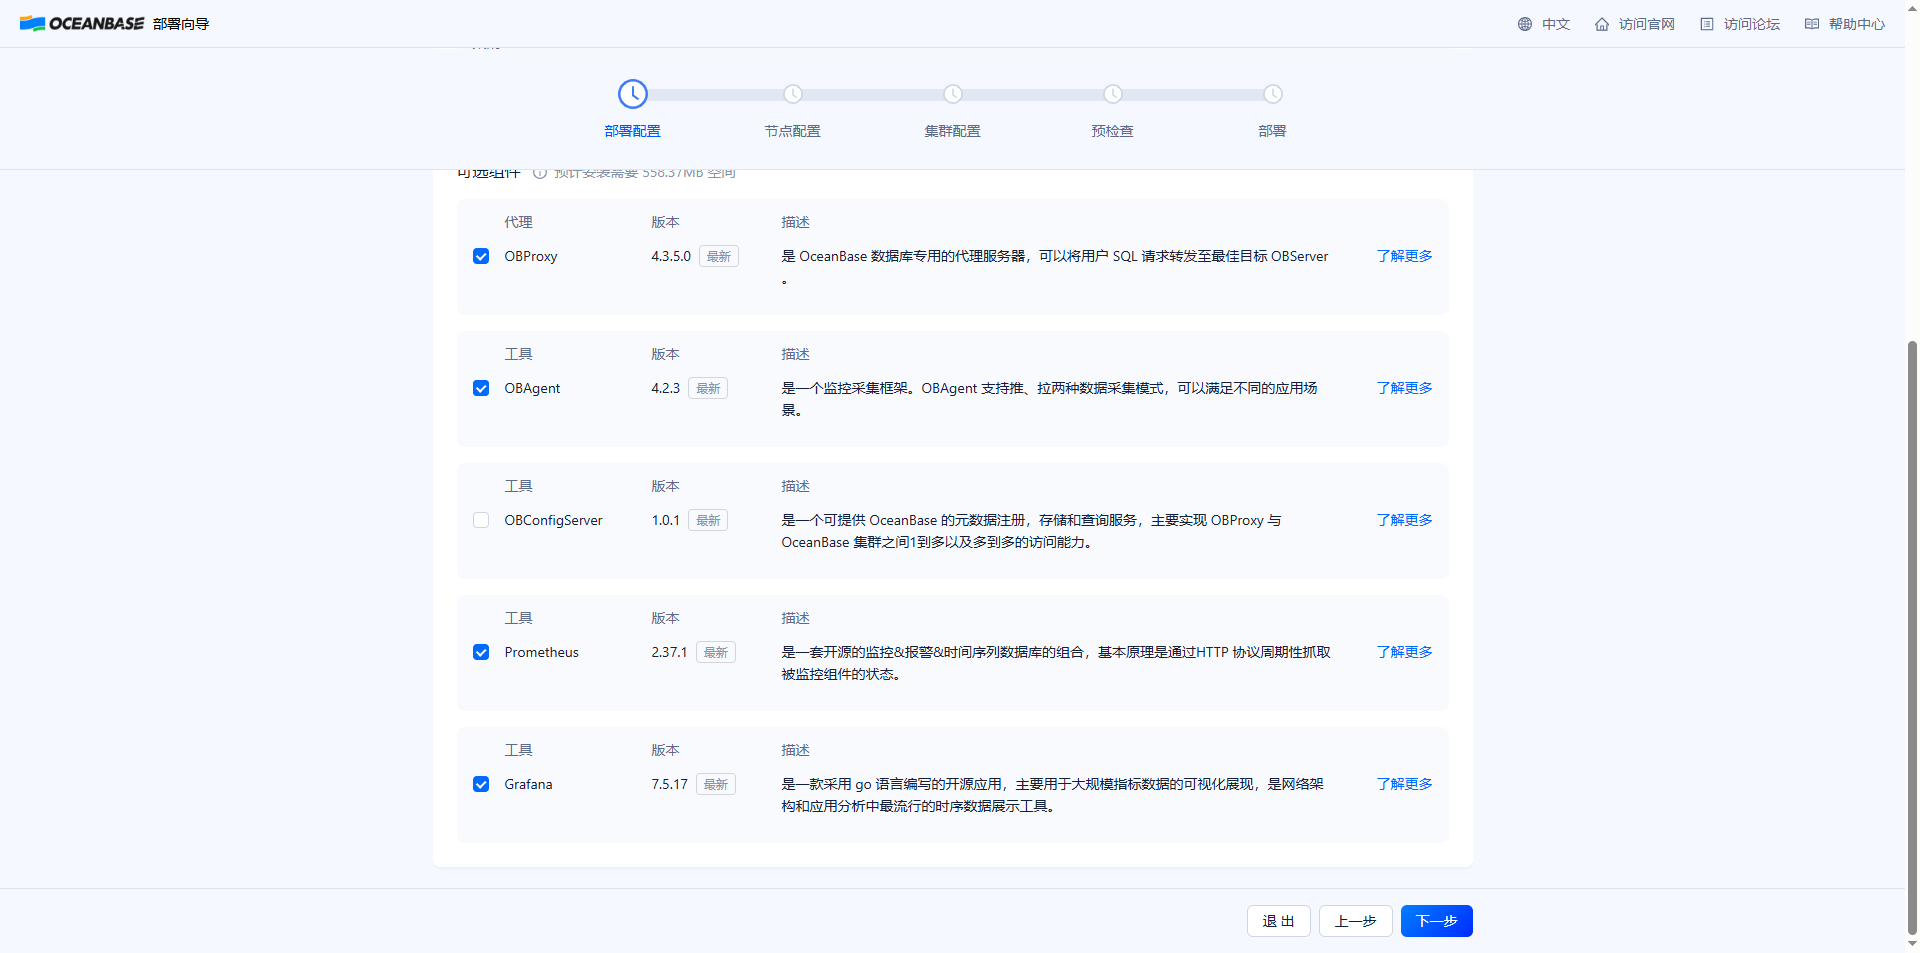
Task: Click the scrollbar down arrow
Action: (1912, 944)
